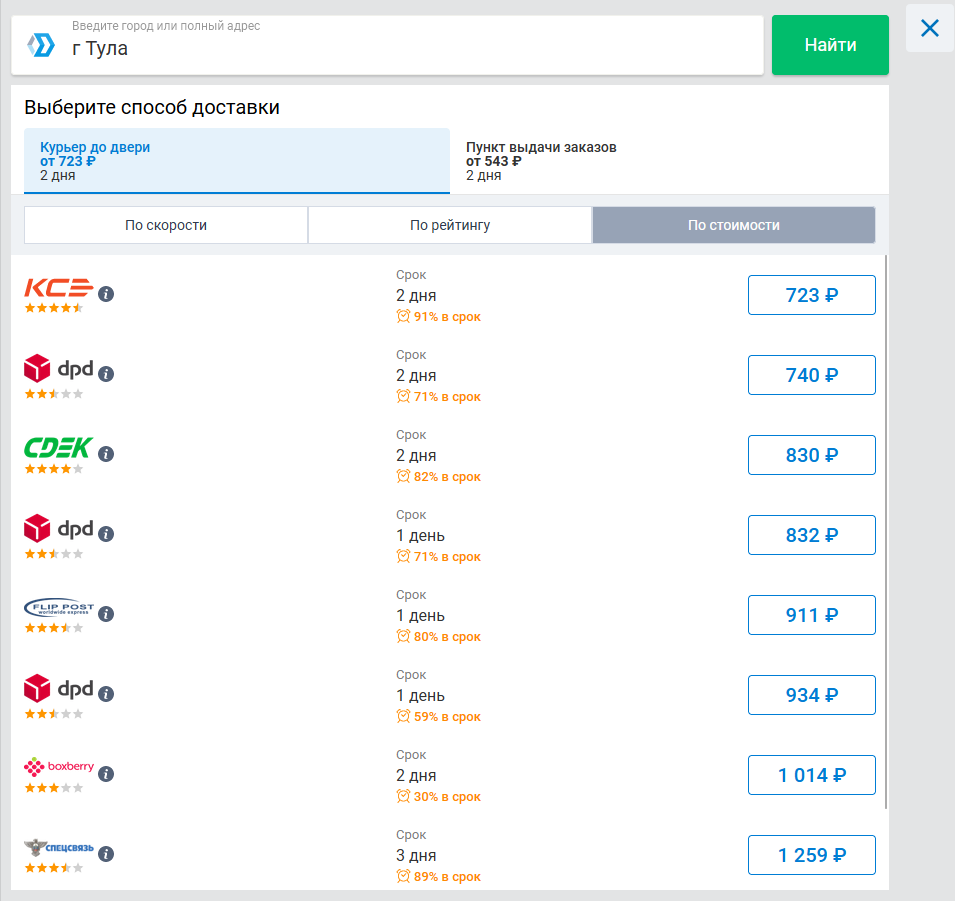Click the blue logo icon in address field

coord(41,44)
